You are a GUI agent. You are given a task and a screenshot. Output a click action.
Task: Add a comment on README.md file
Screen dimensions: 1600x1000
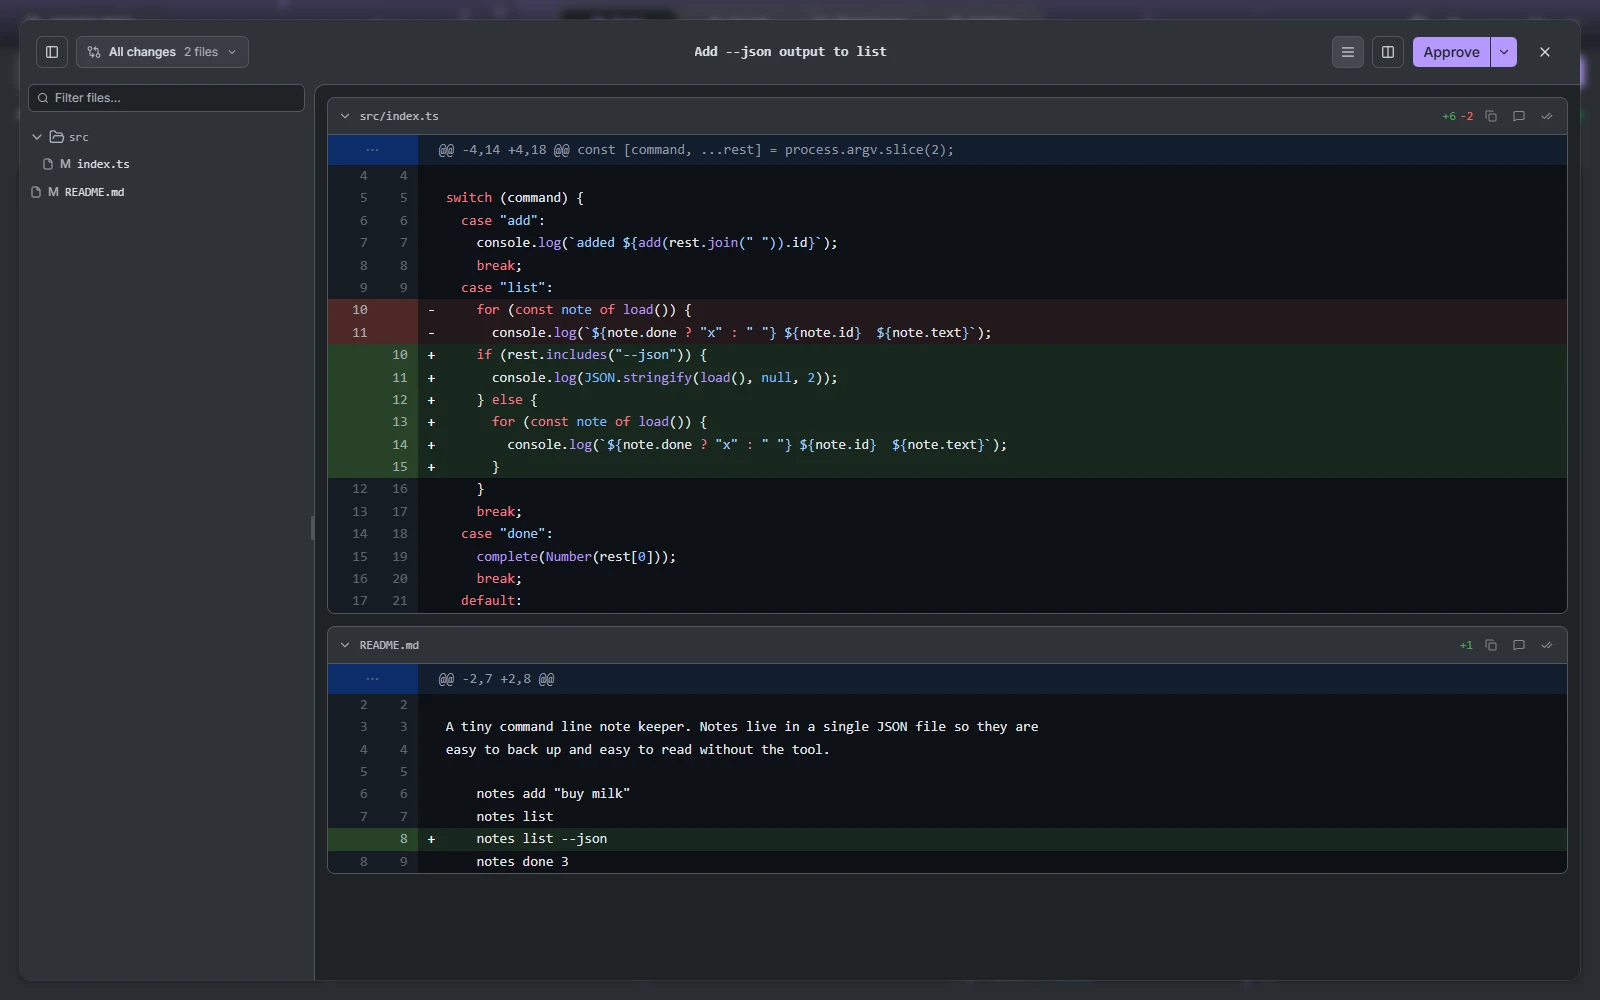[x=1519, y=645]
